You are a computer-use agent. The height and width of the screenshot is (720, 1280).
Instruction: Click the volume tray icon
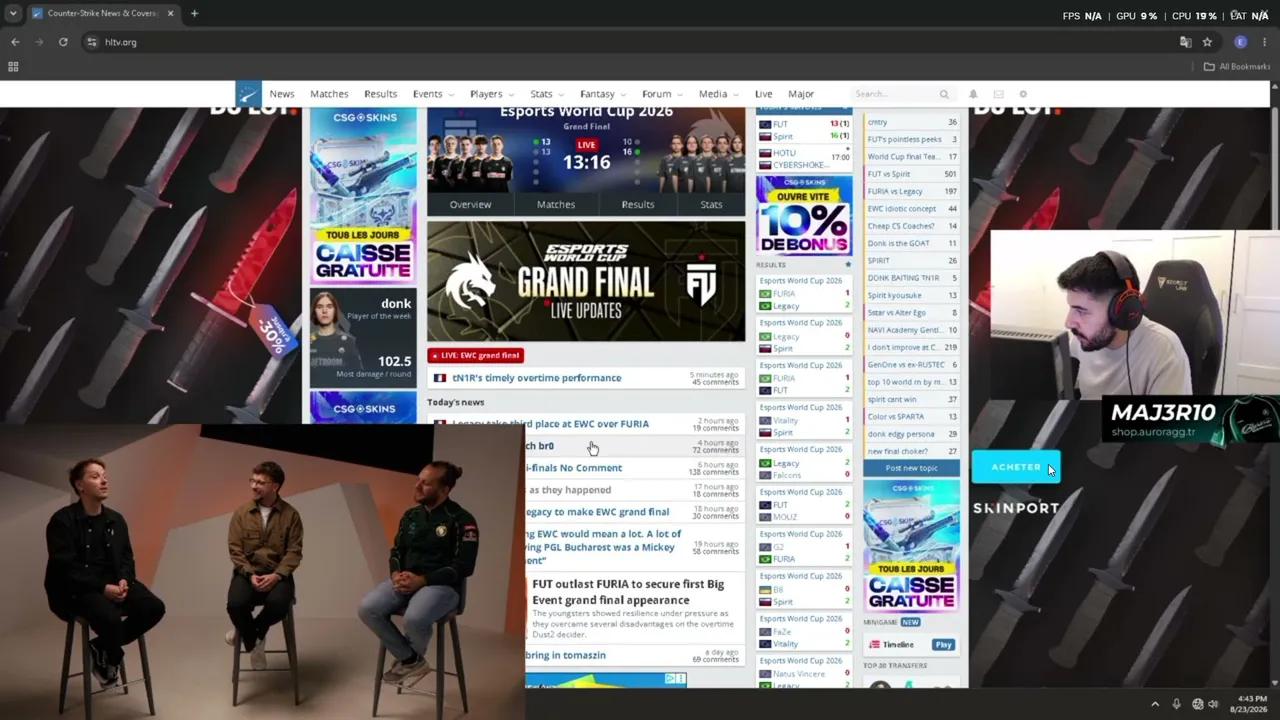[x=1213, y=704]
